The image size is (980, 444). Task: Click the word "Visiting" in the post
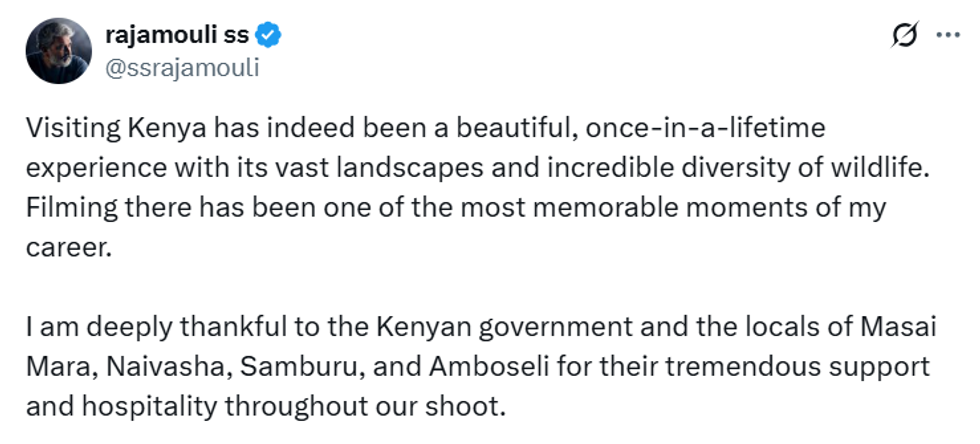[x=72, y=129]
